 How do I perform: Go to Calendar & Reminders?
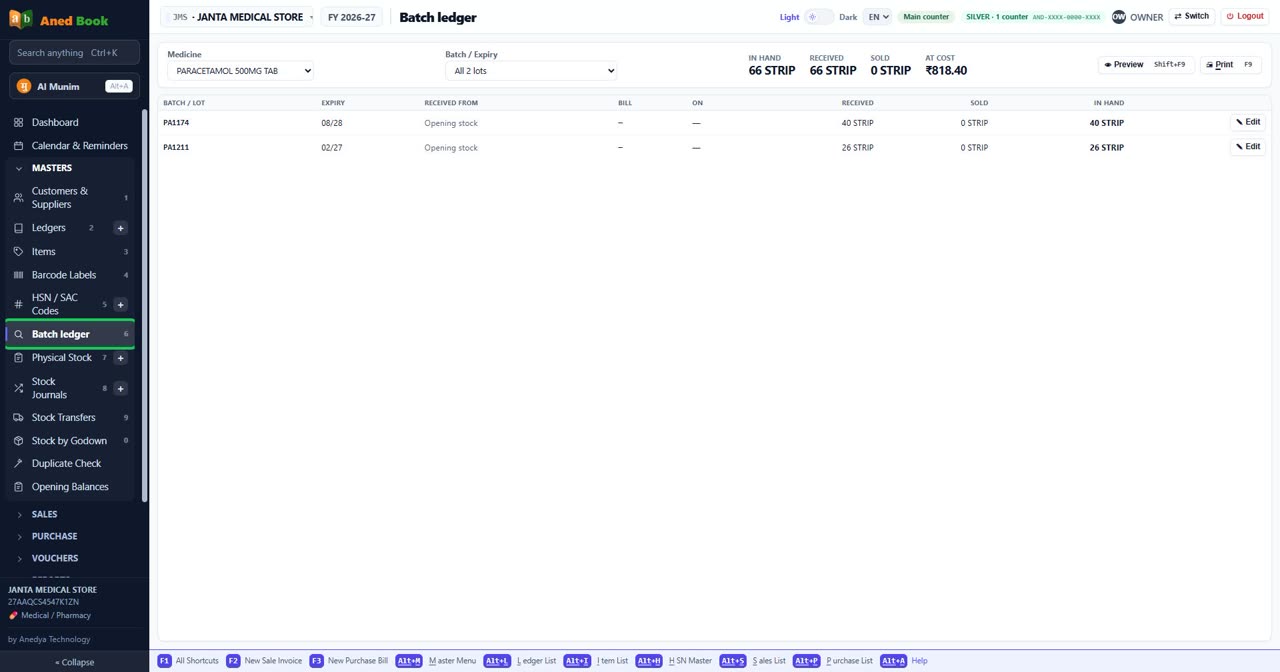(70, 146)
